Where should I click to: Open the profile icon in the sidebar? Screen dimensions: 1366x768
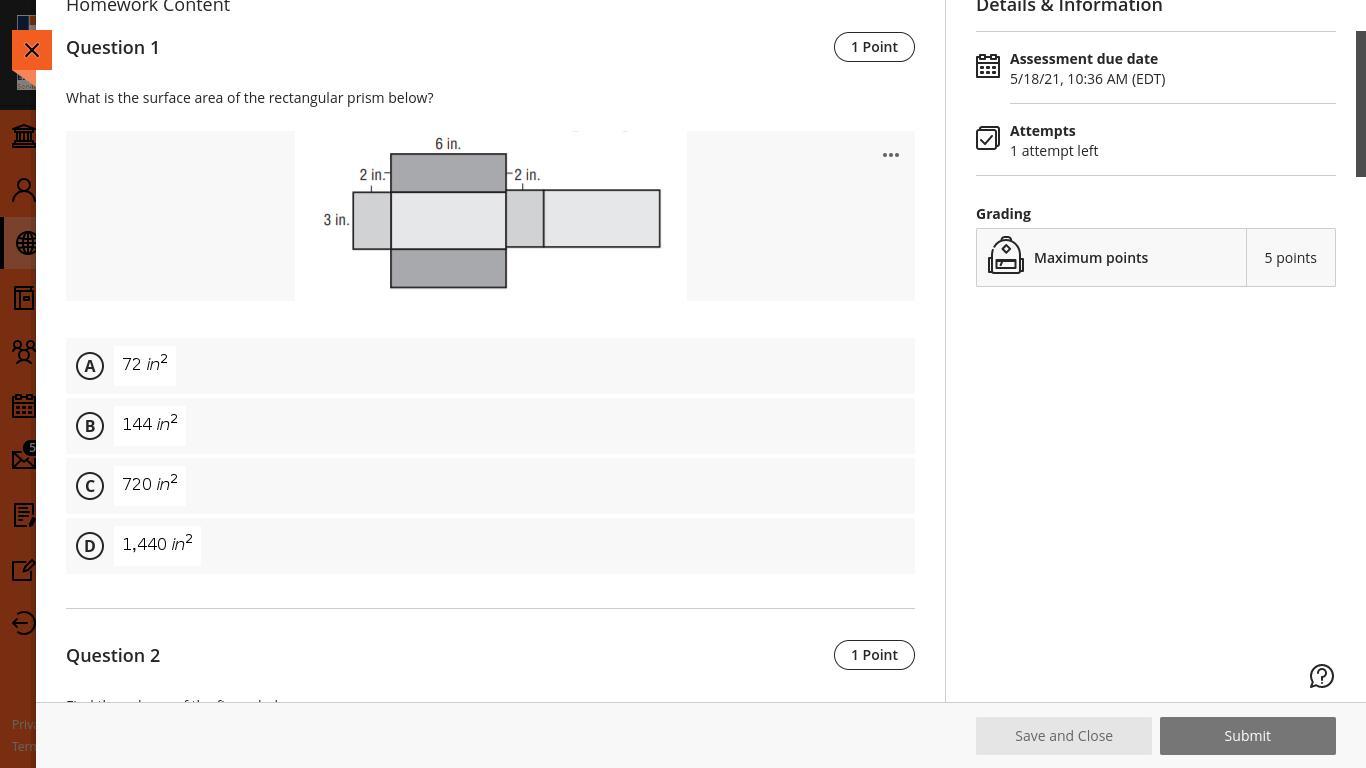point(23,189)
